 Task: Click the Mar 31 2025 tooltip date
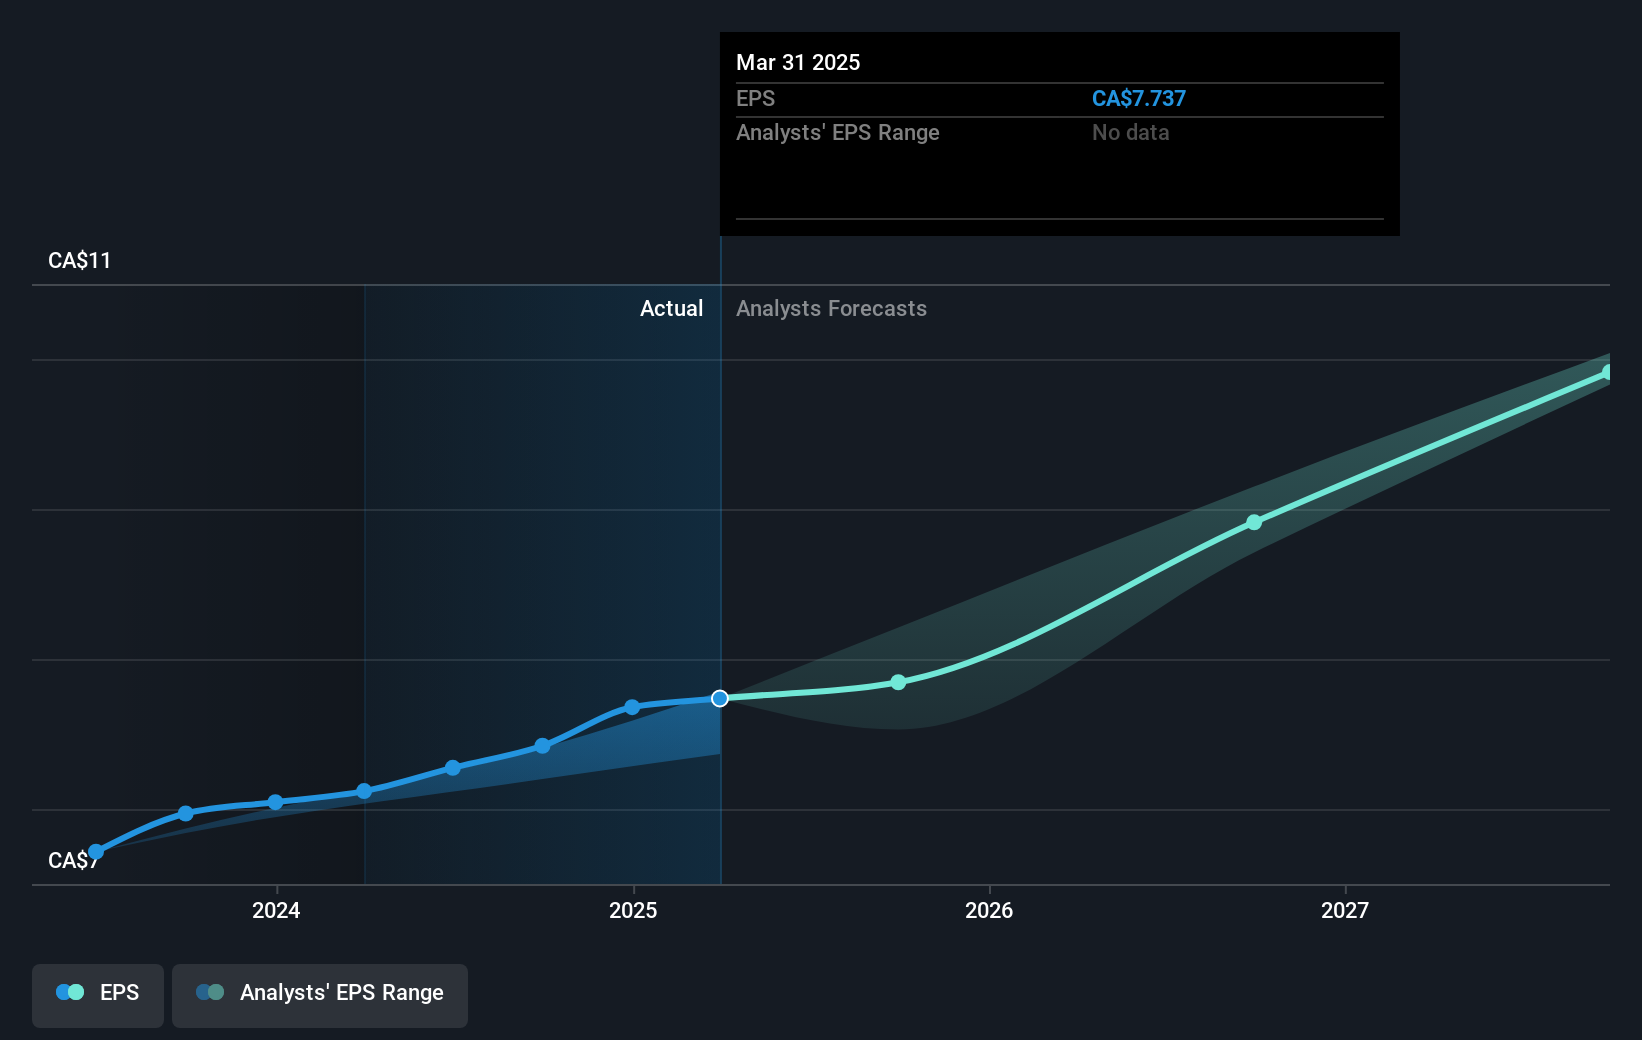tap(798, 62)
